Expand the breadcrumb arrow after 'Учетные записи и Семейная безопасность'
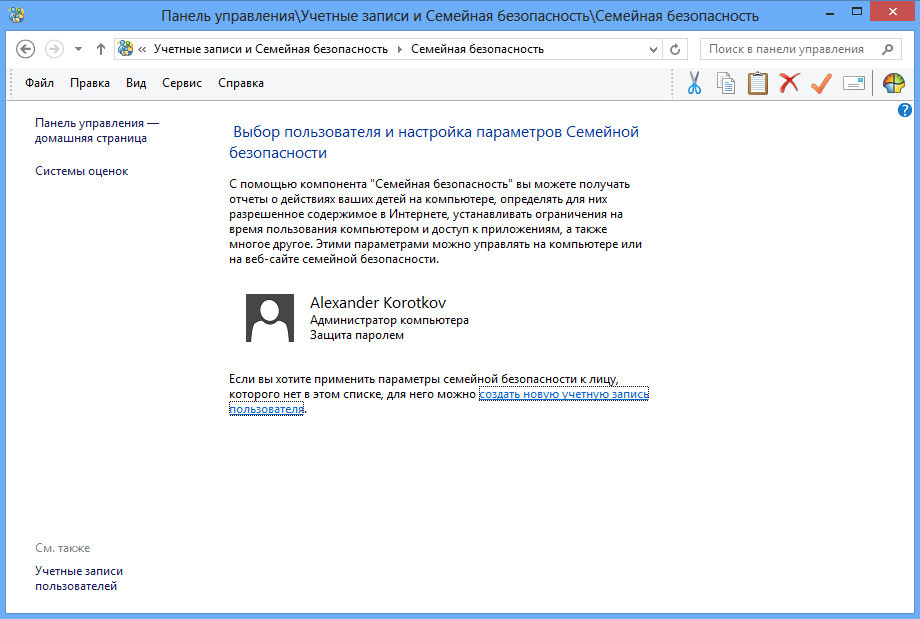This screenshot has height=619, width=920. click(x=400, y=49)
